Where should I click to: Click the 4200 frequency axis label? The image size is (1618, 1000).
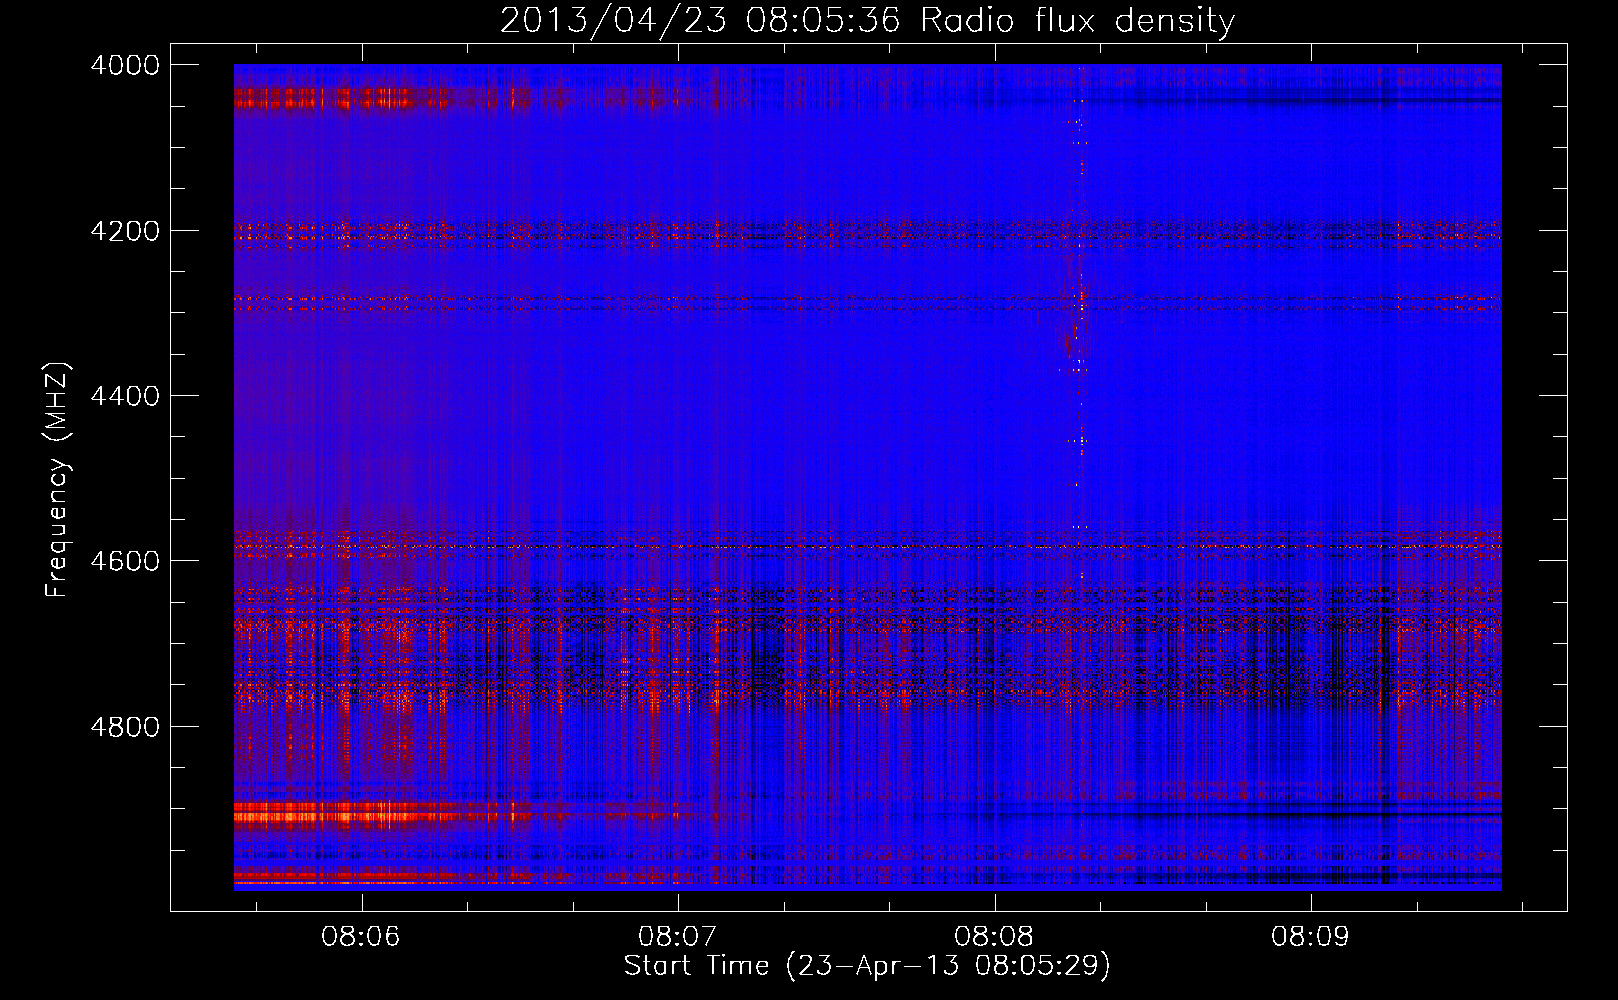[125, 231]
